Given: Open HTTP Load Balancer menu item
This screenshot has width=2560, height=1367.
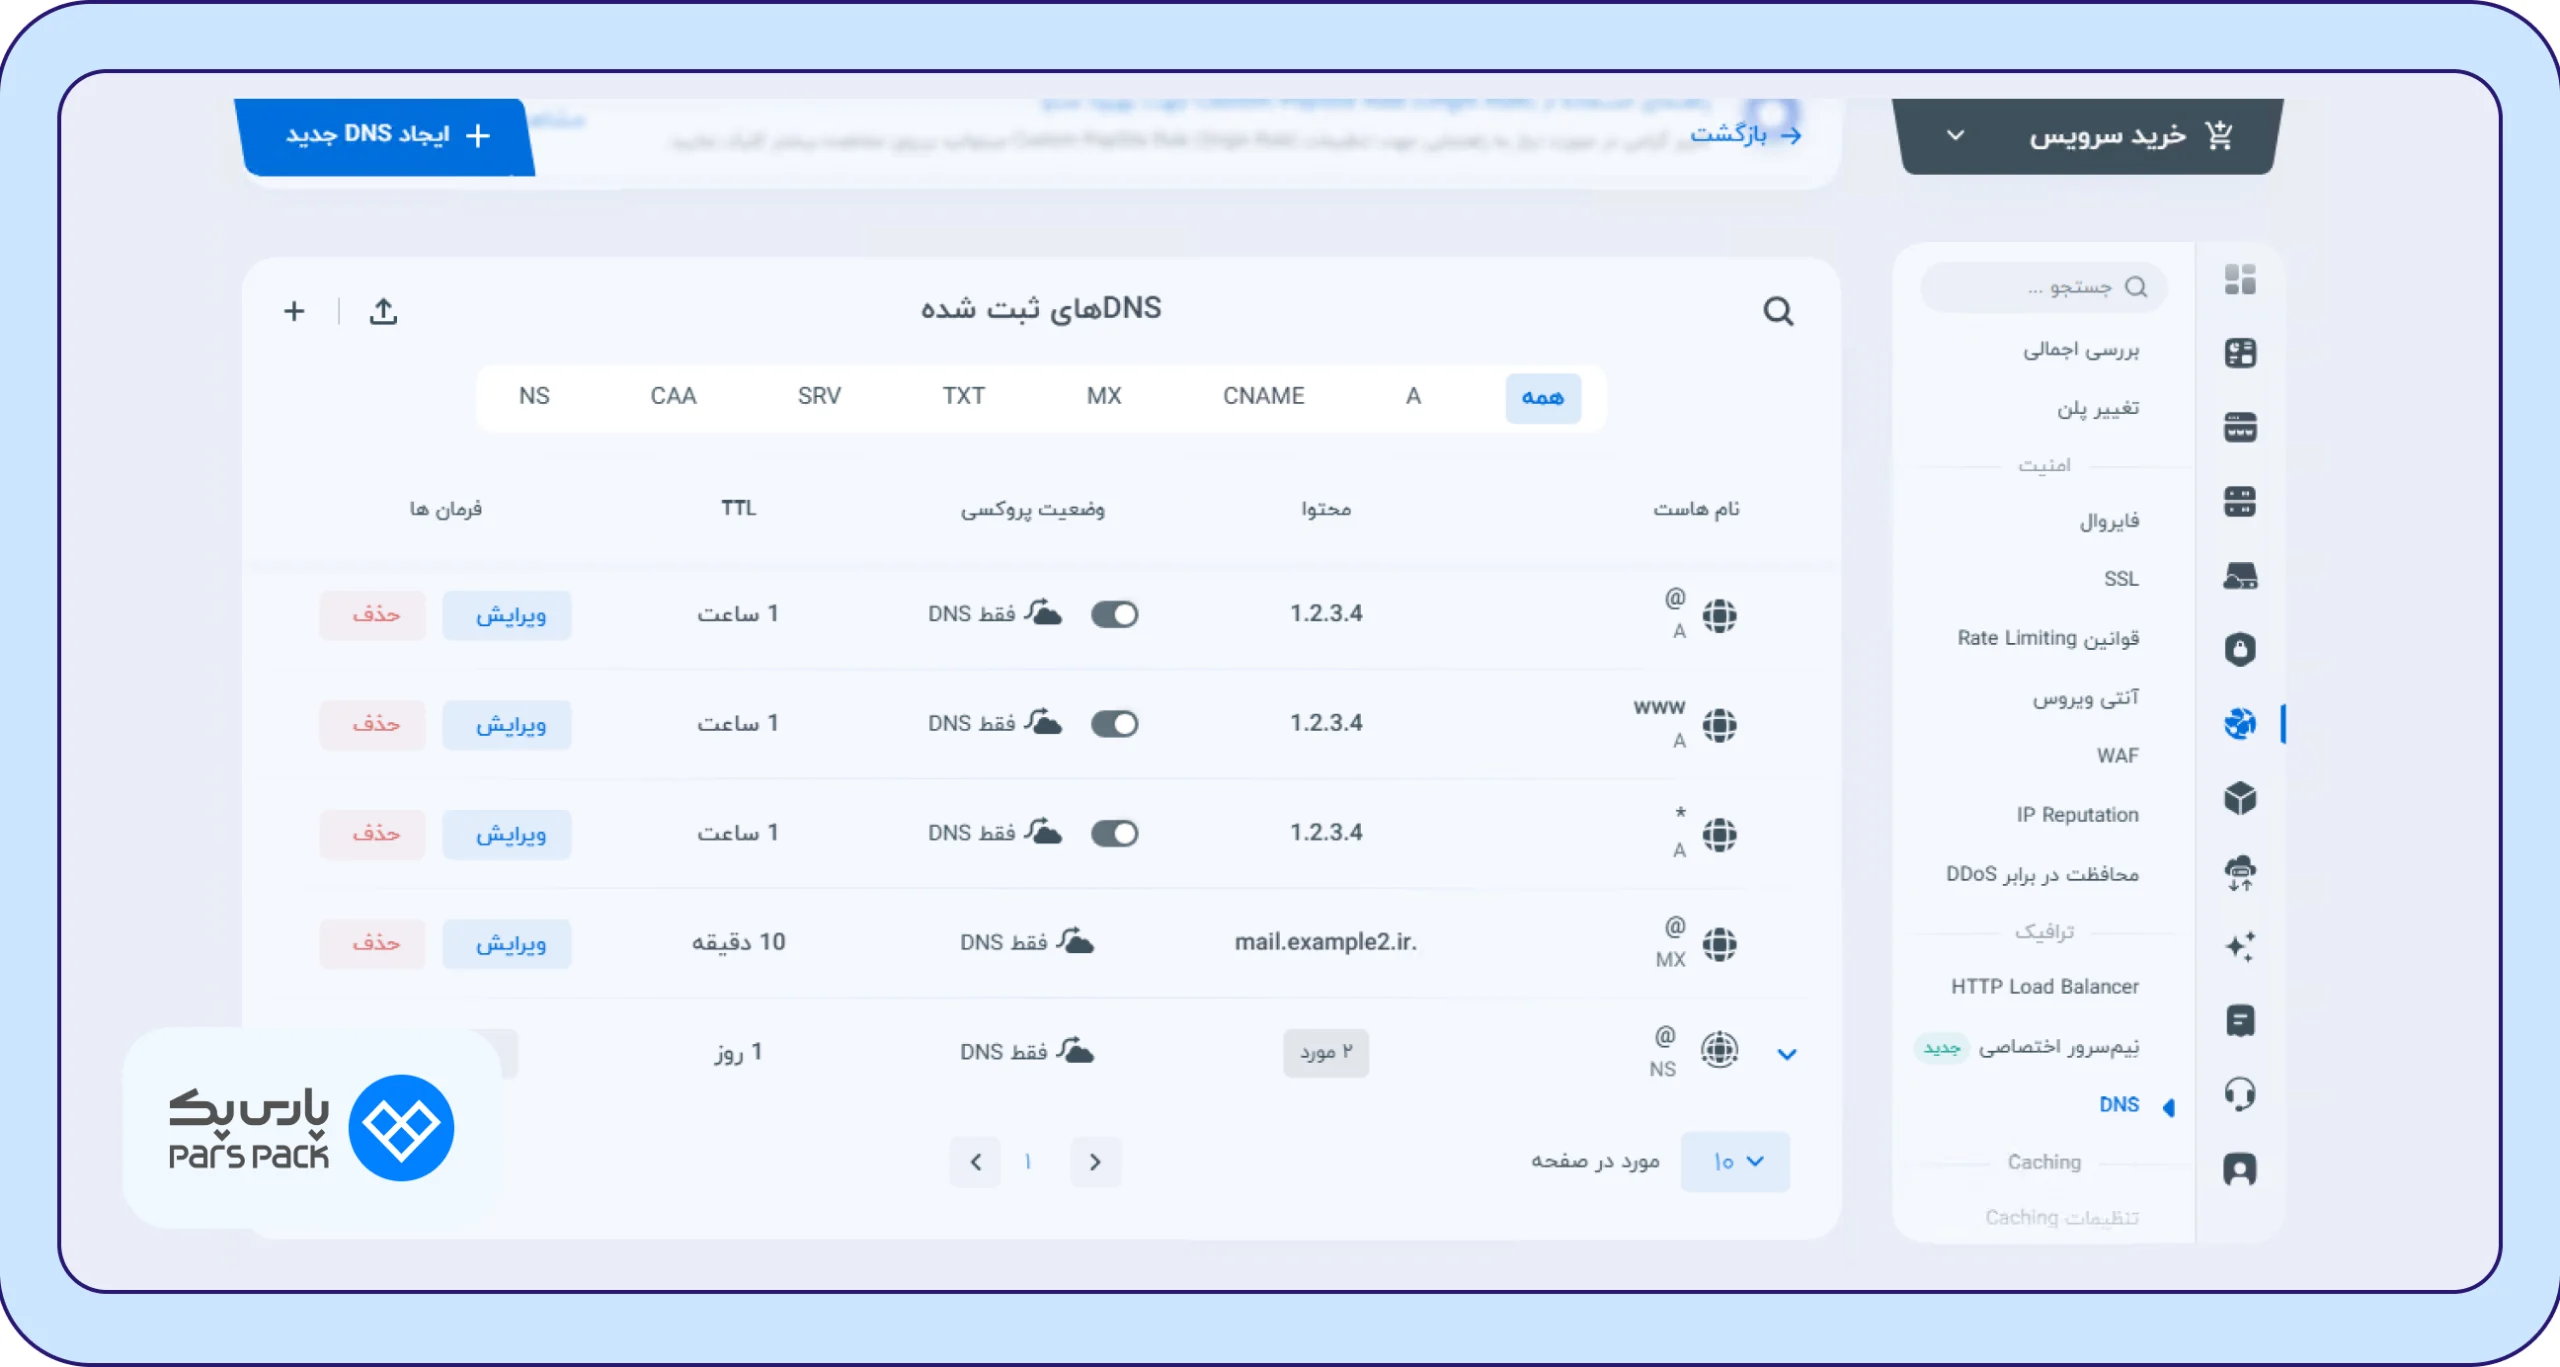Looking at the screenshot, I should [x=2045, y=987].
